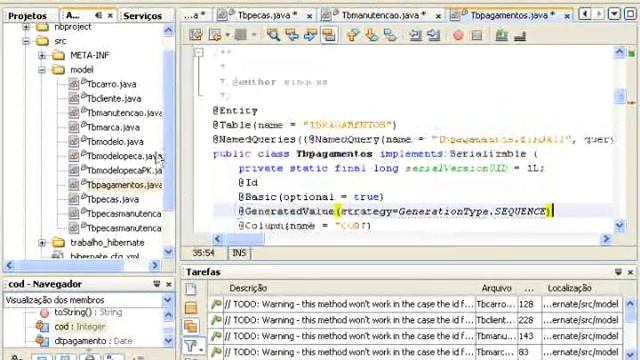640x360 pixels.
Task: Find next occurrence toolbar icon
Action: (310, 35)
